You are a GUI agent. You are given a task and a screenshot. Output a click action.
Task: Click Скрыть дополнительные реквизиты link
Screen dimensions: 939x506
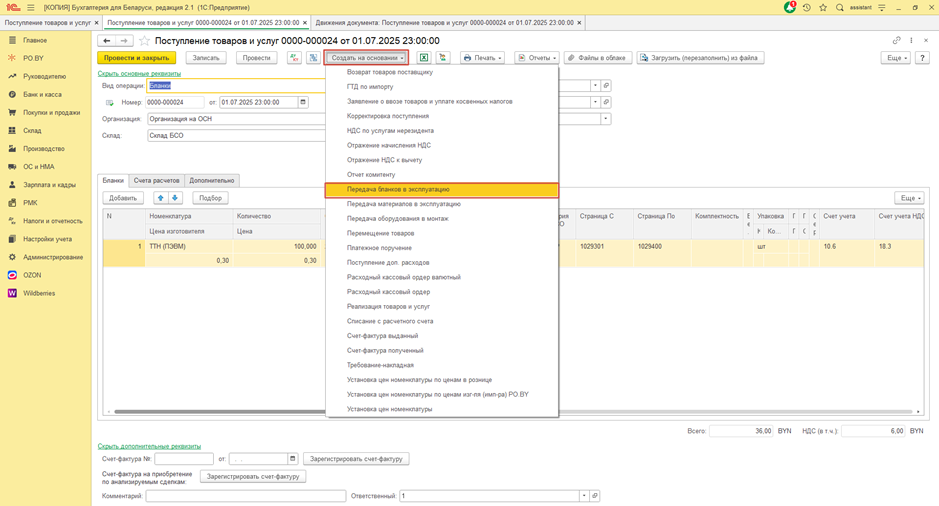point(149,446)
